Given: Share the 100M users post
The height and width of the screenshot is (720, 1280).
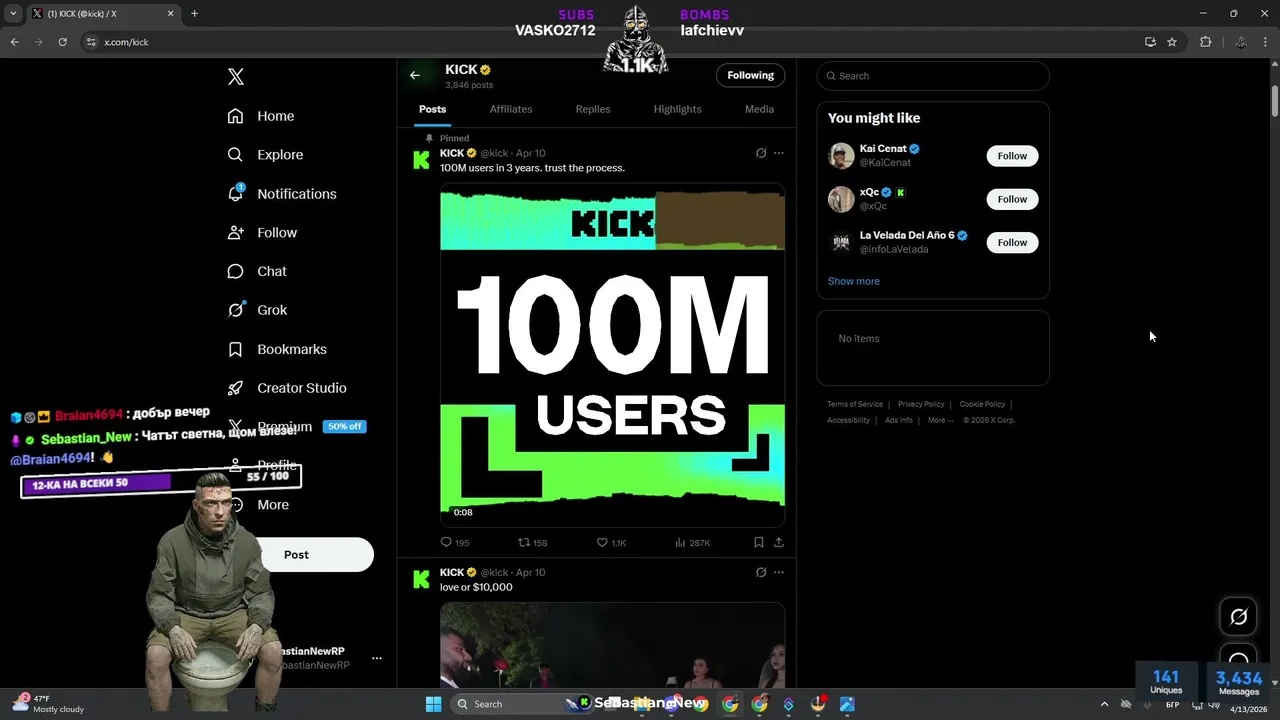Looking at the screenshot, I should point(778,542).
